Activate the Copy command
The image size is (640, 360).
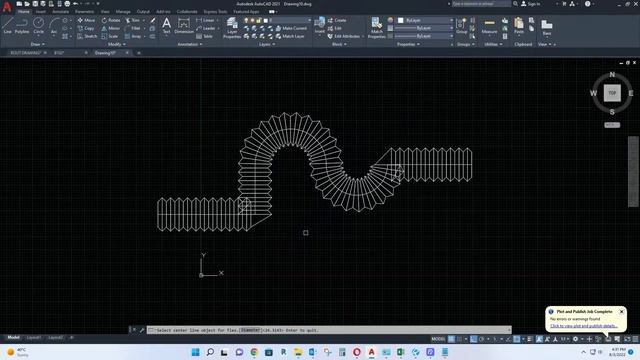click(x=86, y=28)
